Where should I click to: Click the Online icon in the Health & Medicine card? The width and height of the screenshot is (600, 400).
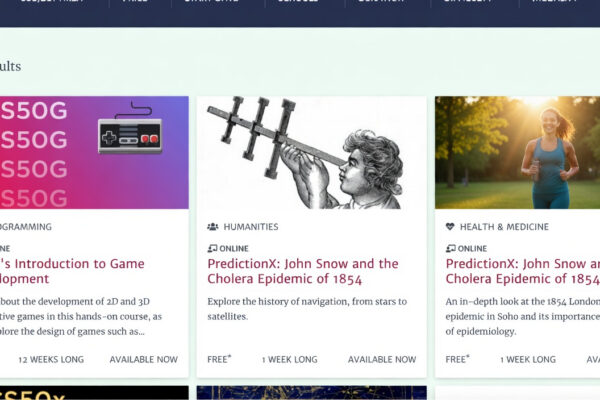(x=450, y=248)
